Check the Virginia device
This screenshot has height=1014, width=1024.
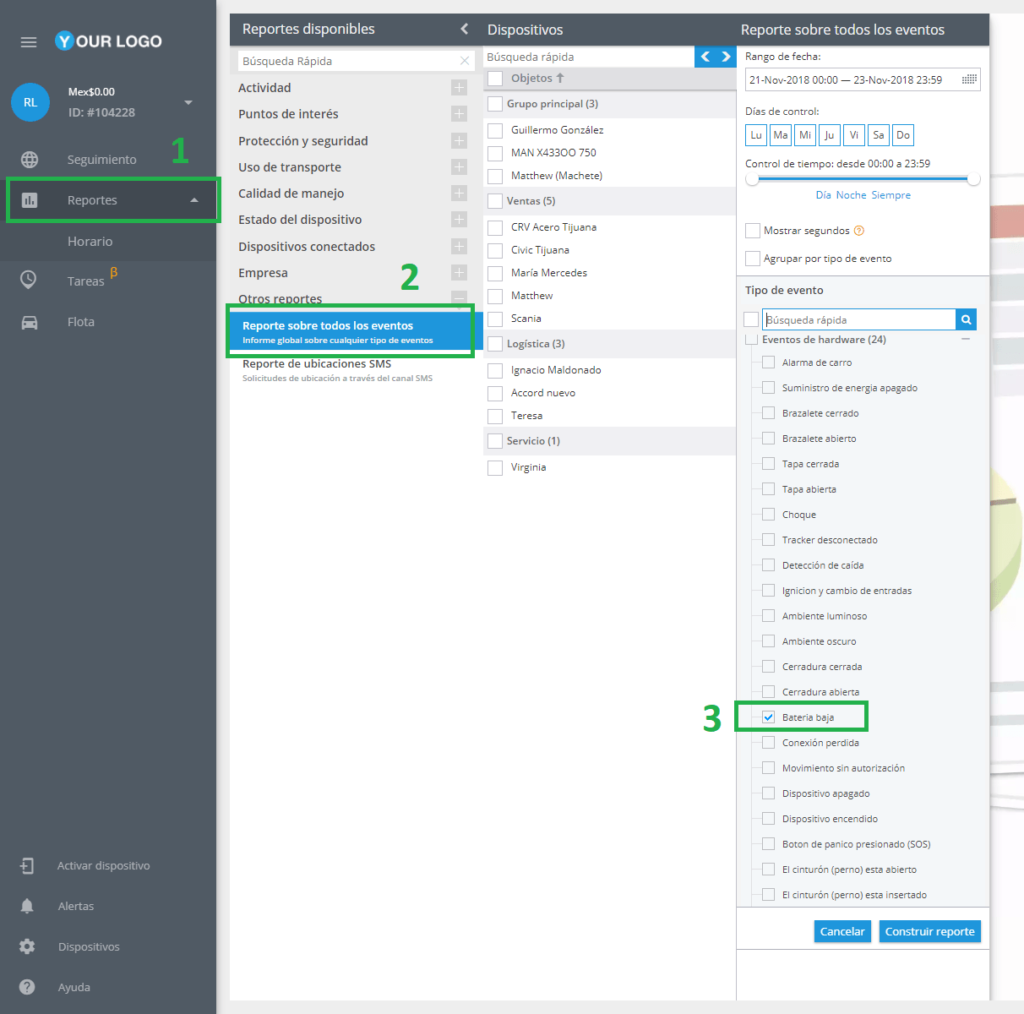[495, 467]
